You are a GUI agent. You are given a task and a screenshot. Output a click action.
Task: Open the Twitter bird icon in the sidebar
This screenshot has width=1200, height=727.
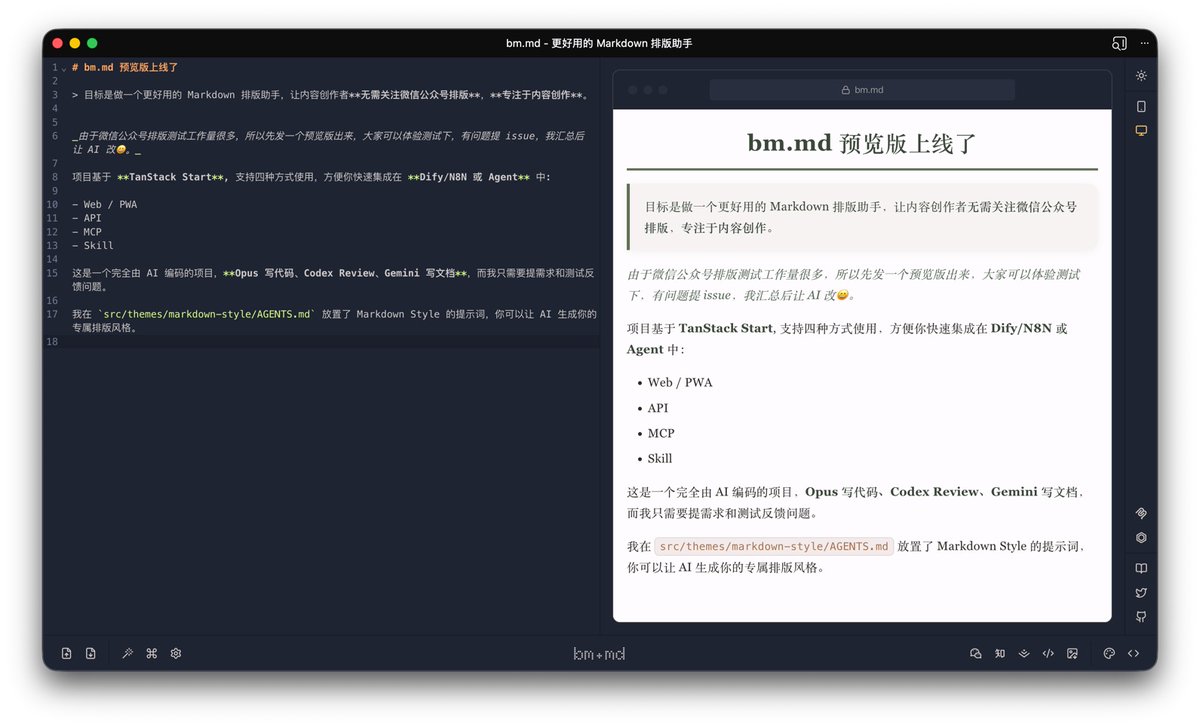(1141, 592)
